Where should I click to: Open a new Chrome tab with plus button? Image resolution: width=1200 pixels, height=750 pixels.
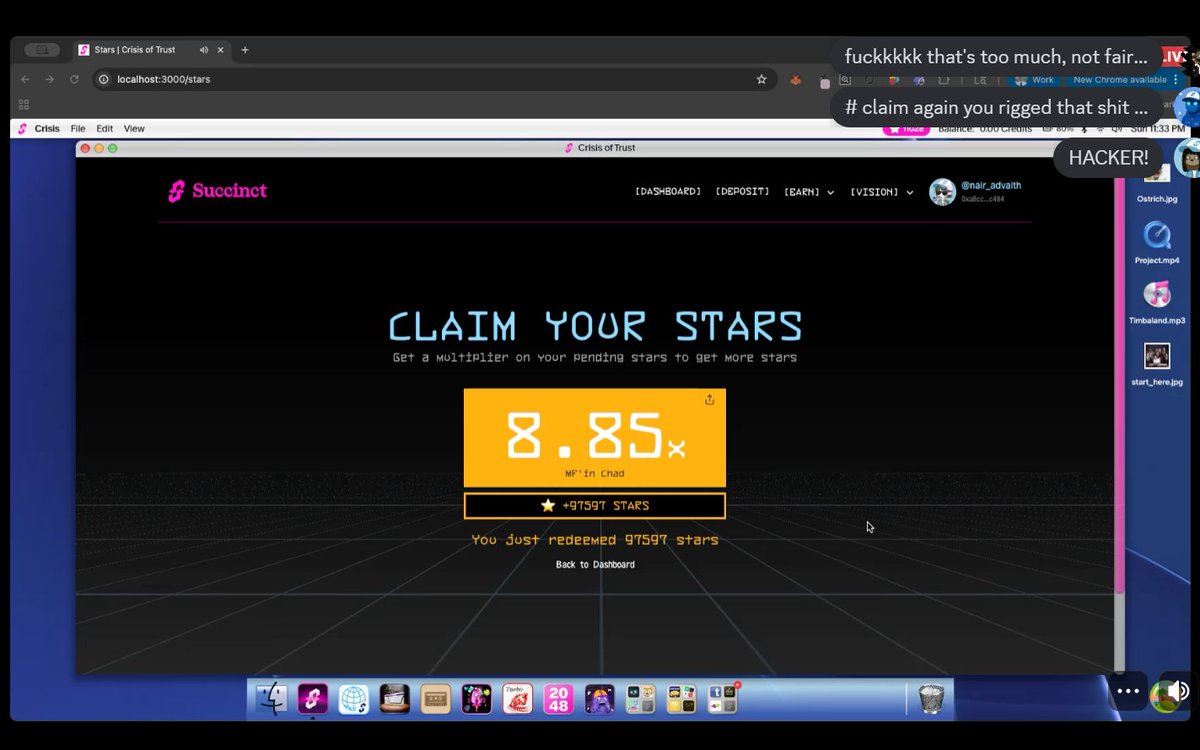245,50
